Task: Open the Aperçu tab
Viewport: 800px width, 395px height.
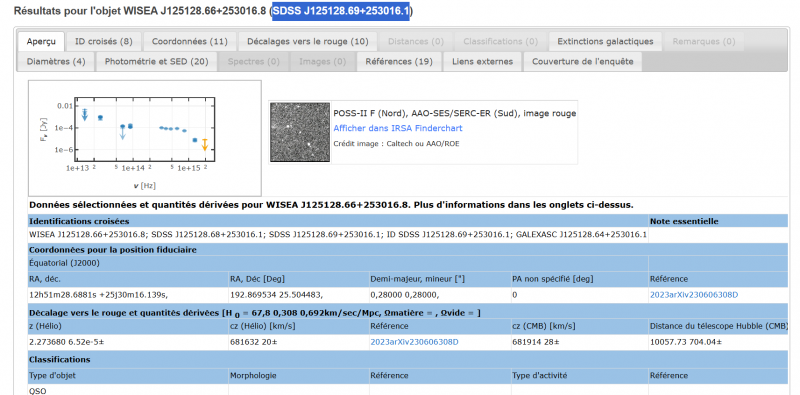Action: (x=41, y=41)
